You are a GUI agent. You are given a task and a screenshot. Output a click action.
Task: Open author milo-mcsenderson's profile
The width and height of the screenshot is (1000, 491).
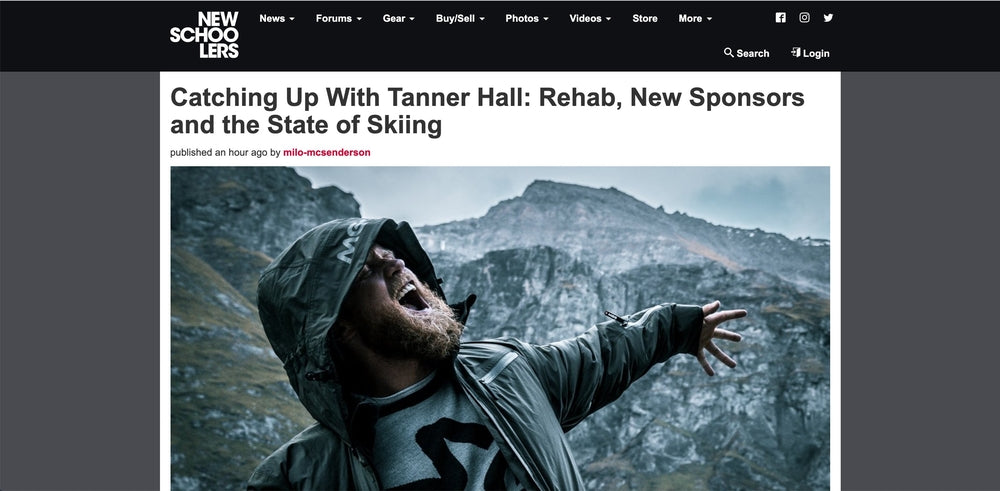click(x=327, y=152)
